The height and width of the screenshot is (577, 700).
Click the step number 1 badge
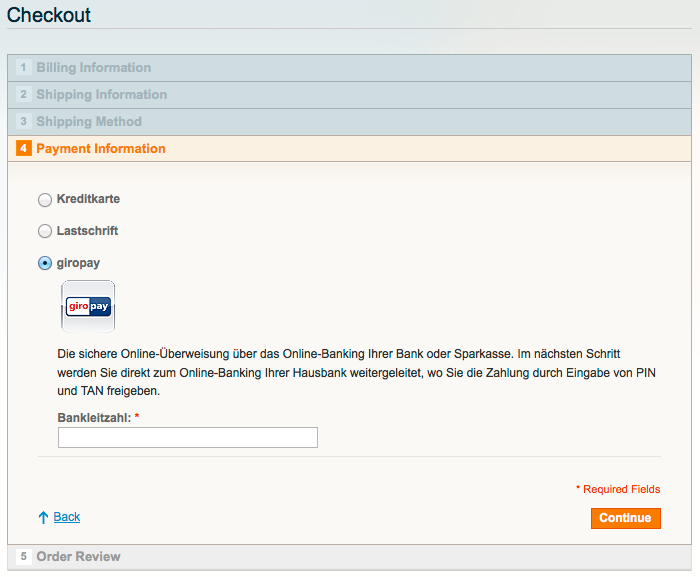coord(24,67)
